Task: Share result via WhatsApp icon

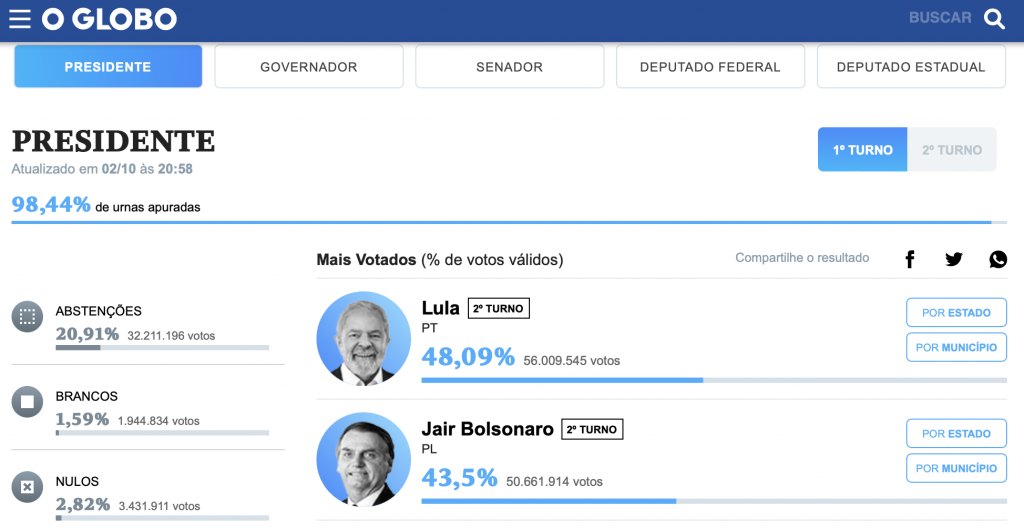Action: click(998, 259)
